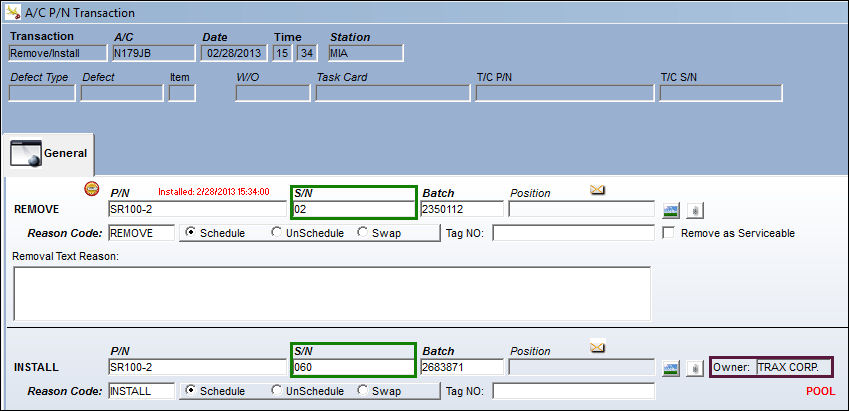Viewport: 849px width, 411px height.
Task: Click the application icon in the title bar
Action: pos(13,12)
